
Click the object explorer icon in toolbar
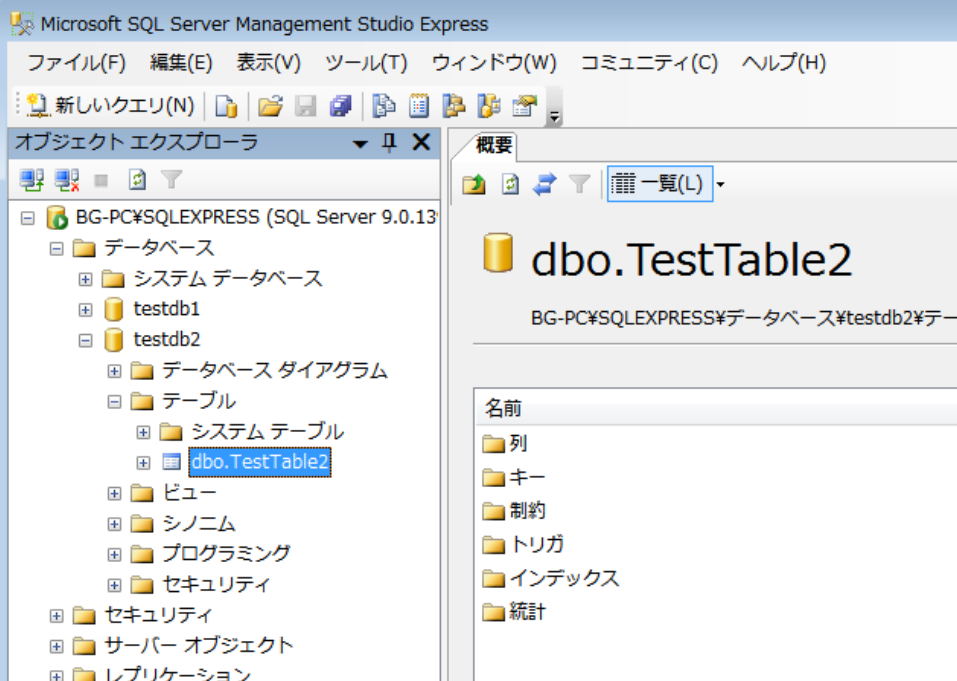453,106
